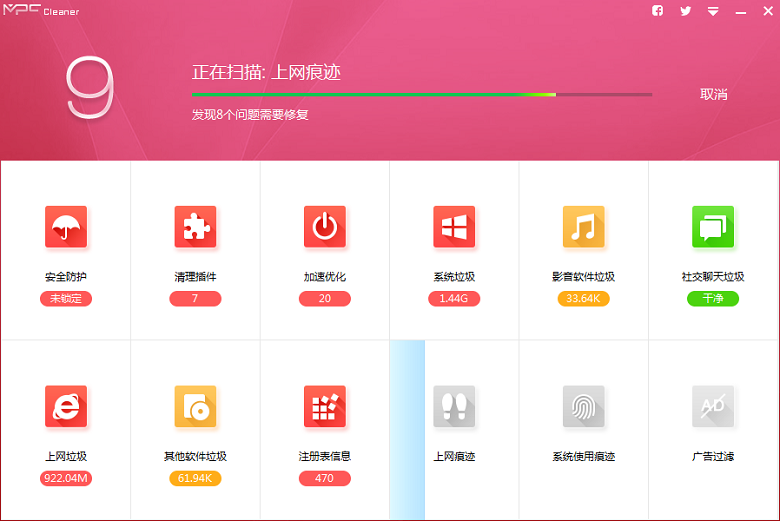The height and width of the screenshot is (521, 780).
Task: Click the scan progress bar
Action: (x=422, y=95)
